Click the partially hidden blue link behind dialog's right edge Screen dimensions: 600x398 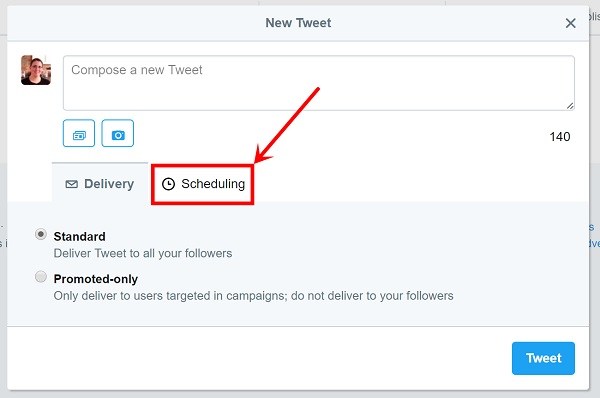(x=594, y=235)
